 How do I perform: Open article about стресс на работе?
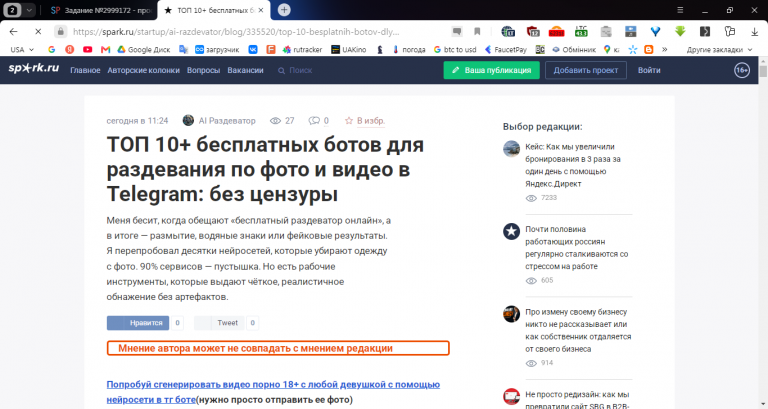pyautogui.click(x=576, y=248)
